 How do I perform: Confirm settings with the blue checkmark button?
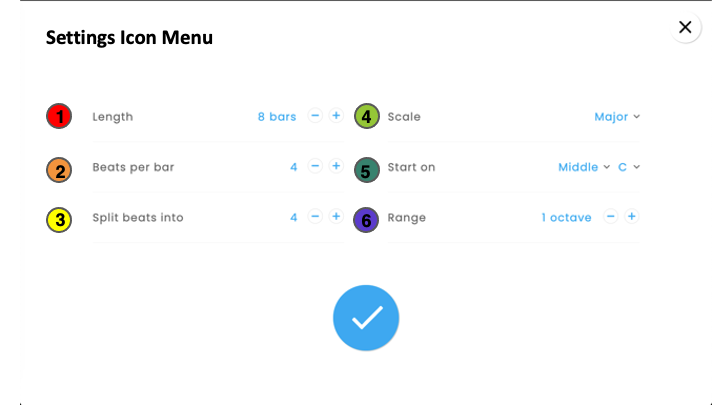pos(366,318)
